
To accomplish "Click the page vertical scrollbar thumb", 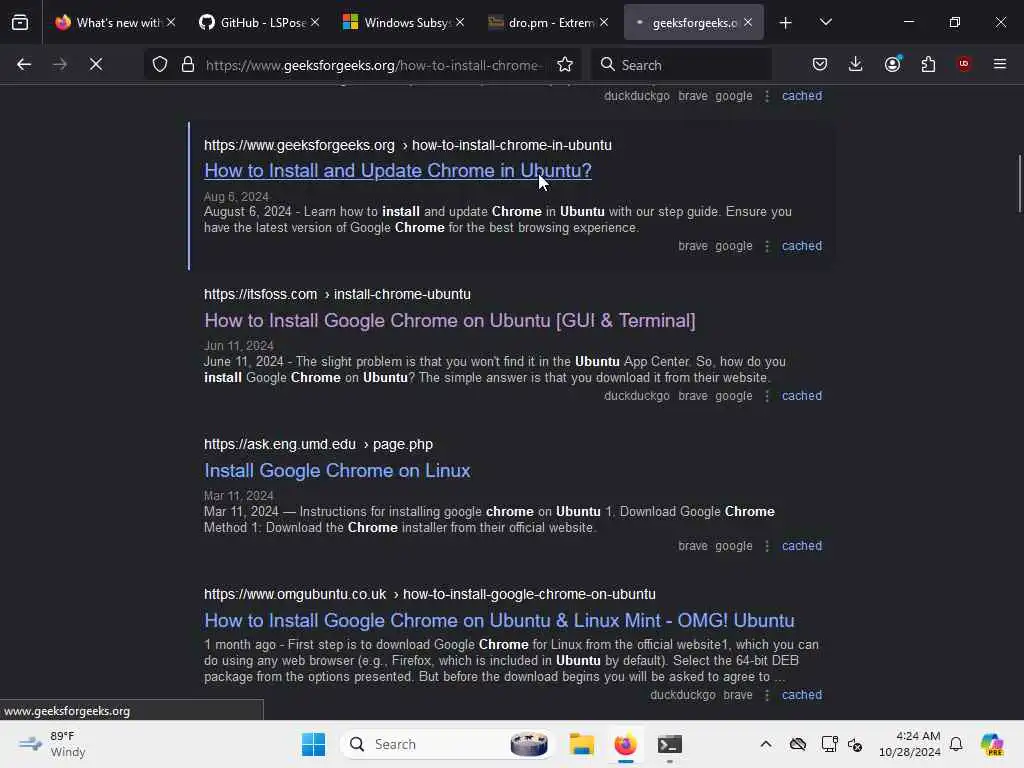I will 1019,184.
